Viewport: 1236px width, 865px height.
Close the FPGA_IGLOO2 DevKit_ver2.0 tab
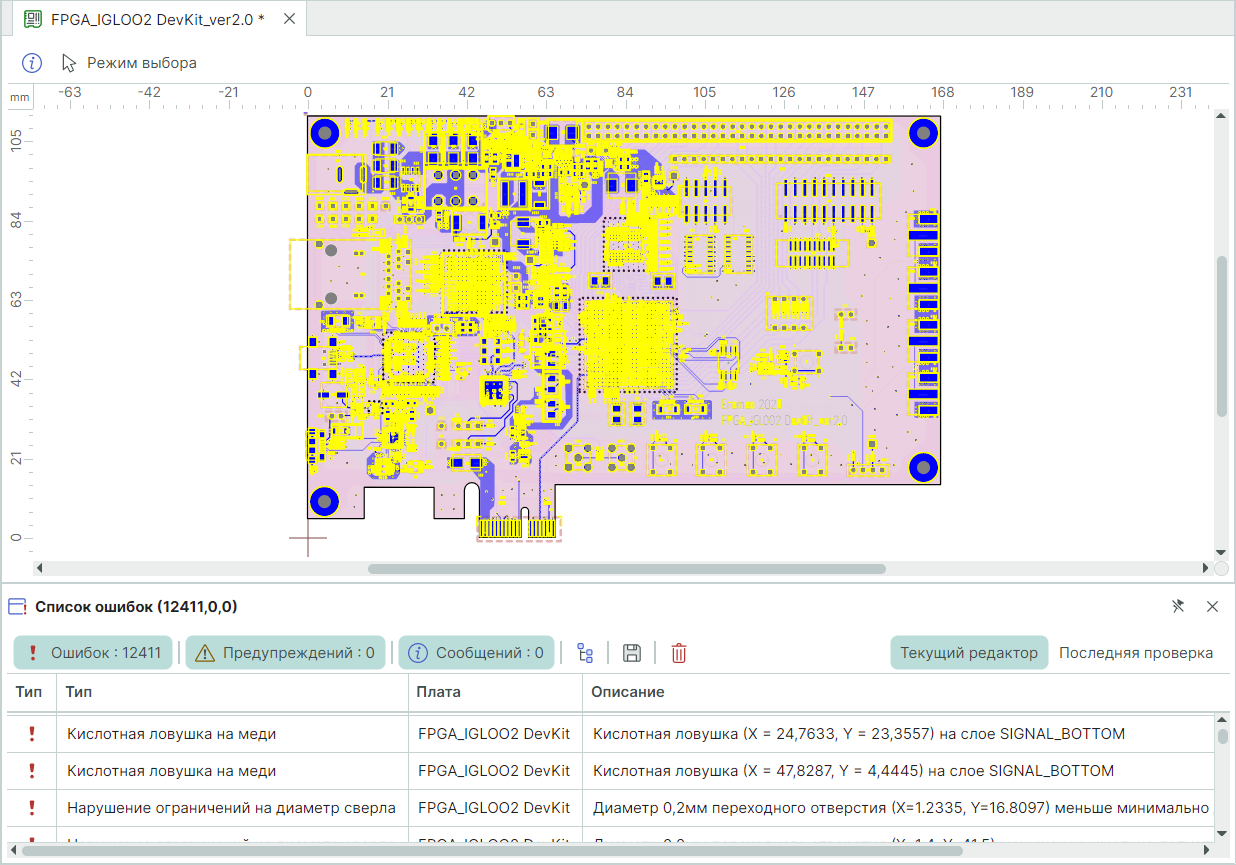pos(289,19)
